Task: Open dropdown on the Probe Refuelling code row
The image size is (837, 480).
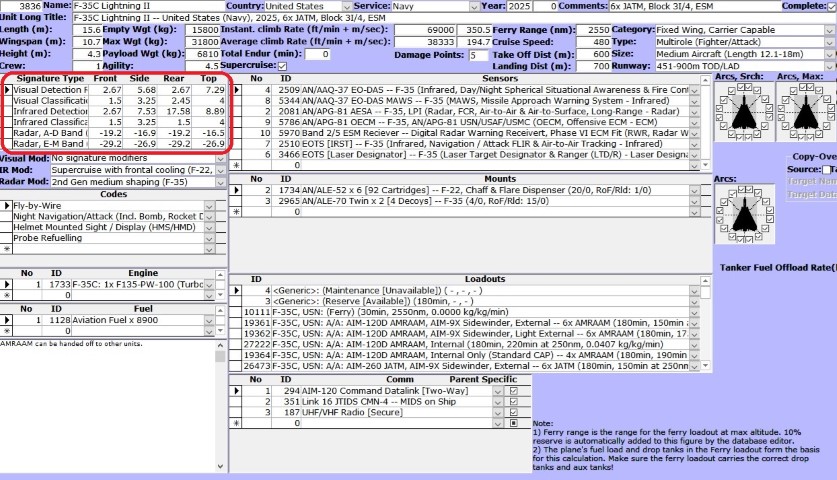Action: pos(209,238)
